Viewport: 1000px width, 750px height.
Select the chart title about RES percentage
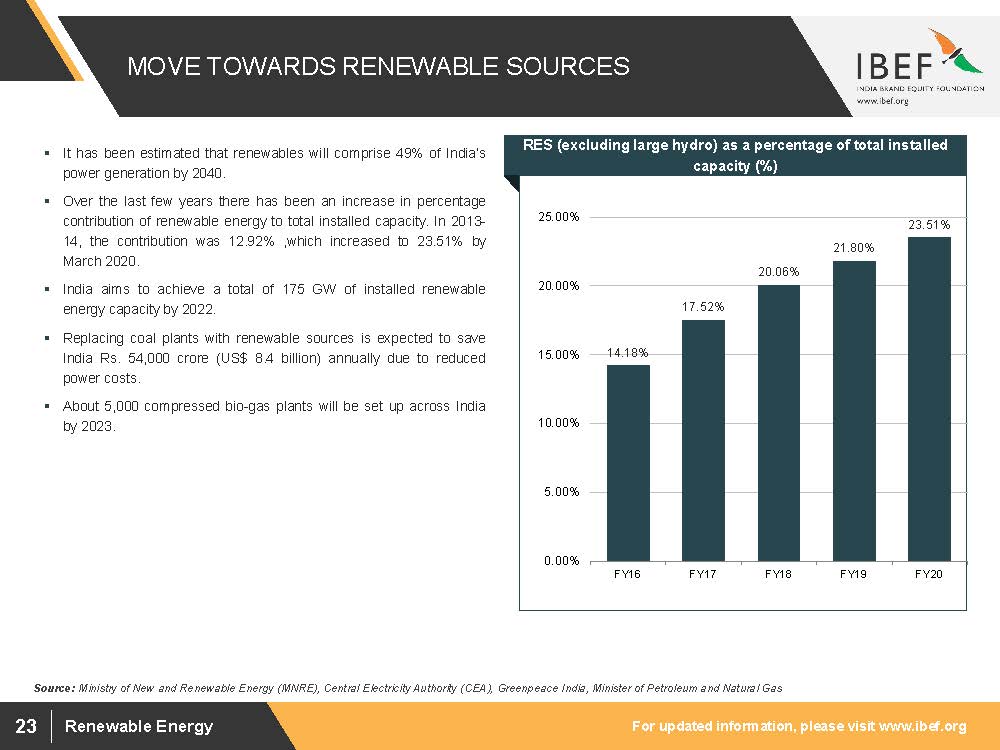[735, 156]
